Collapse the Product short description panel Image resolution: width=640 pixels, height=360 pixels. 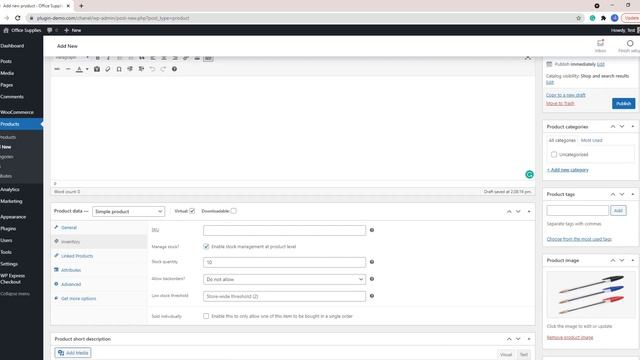pos(529,339)
